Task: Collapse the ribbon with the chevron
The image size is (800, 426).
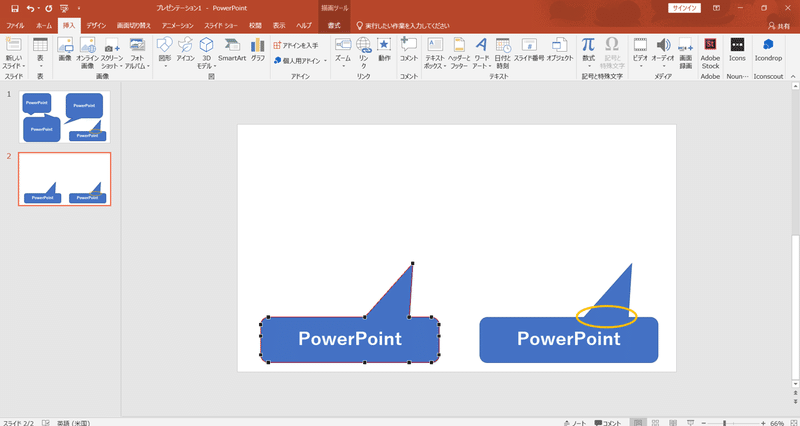Action: [x=793, y=76]
